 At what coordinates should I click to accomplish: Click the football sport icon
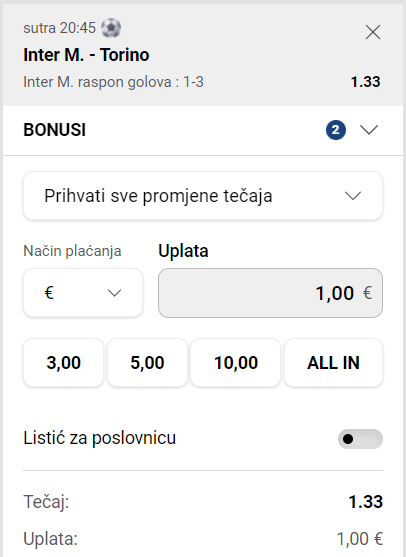coord(111,28)
